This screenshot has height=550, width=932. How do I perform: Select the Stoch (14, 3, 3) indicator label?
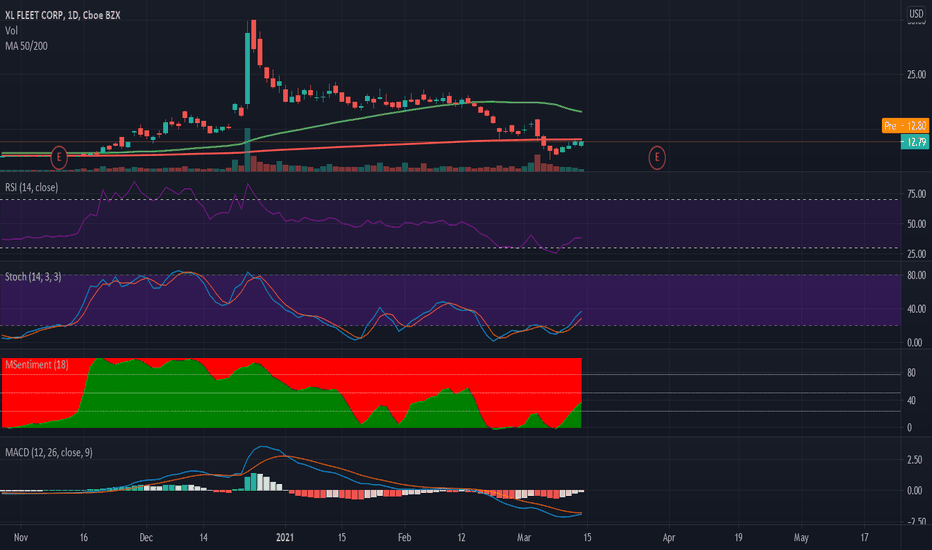click(33, 276)
